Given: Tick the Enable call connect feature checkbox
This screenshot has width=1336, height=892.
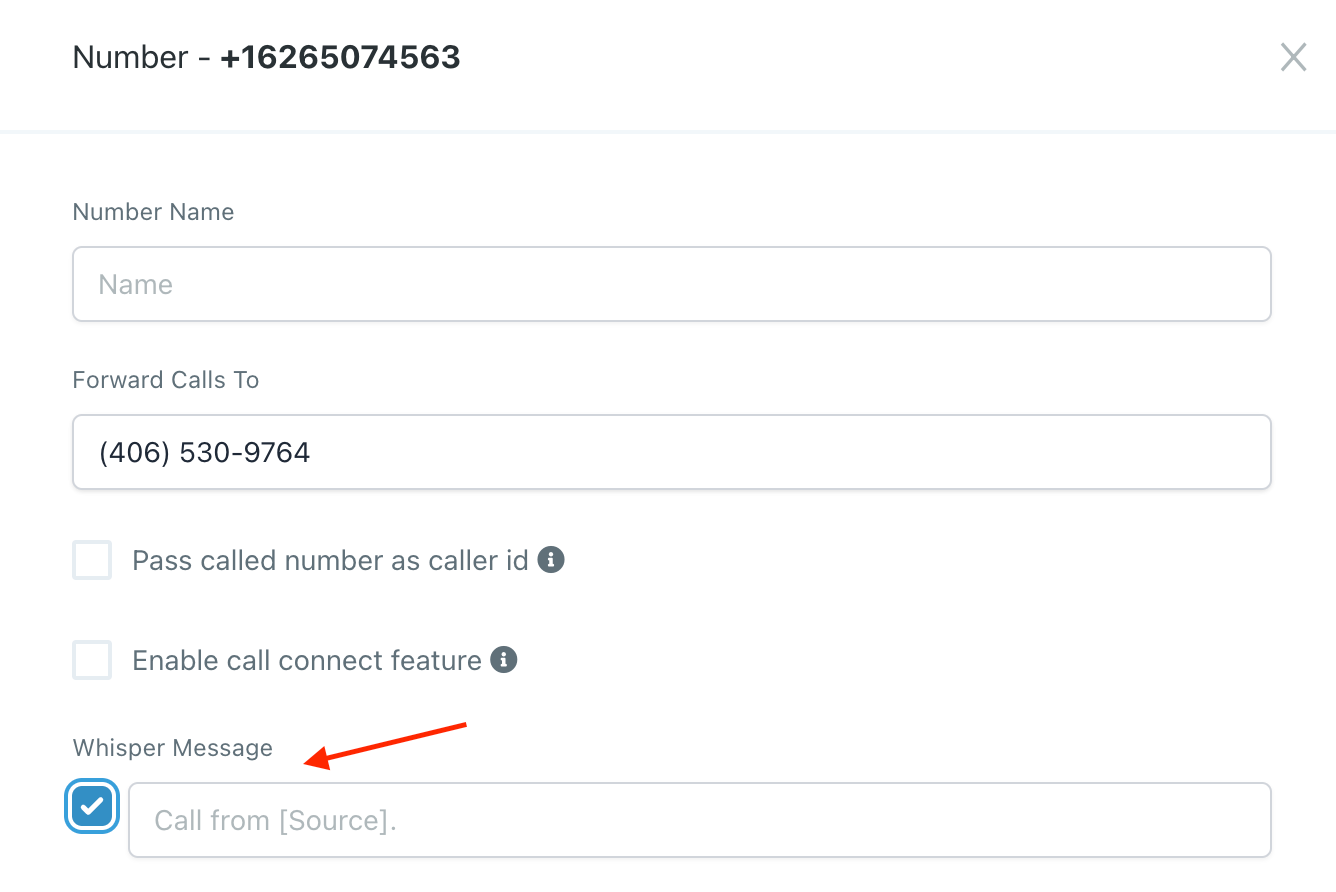Looking at the screenshot, I should (92, 660).
